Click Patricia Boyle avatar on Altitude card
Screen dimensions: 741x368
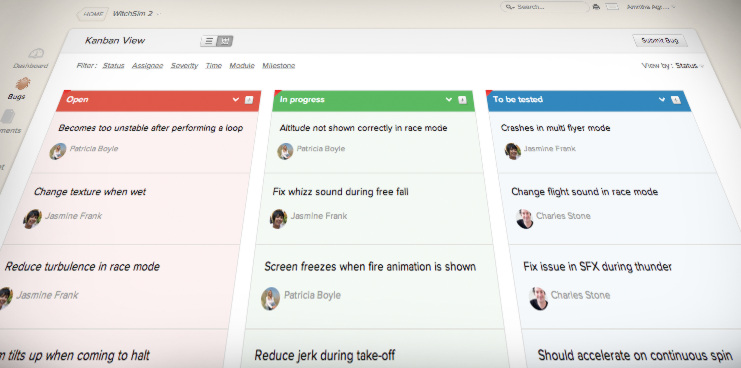pyautogui.click(x=285, y=151)
